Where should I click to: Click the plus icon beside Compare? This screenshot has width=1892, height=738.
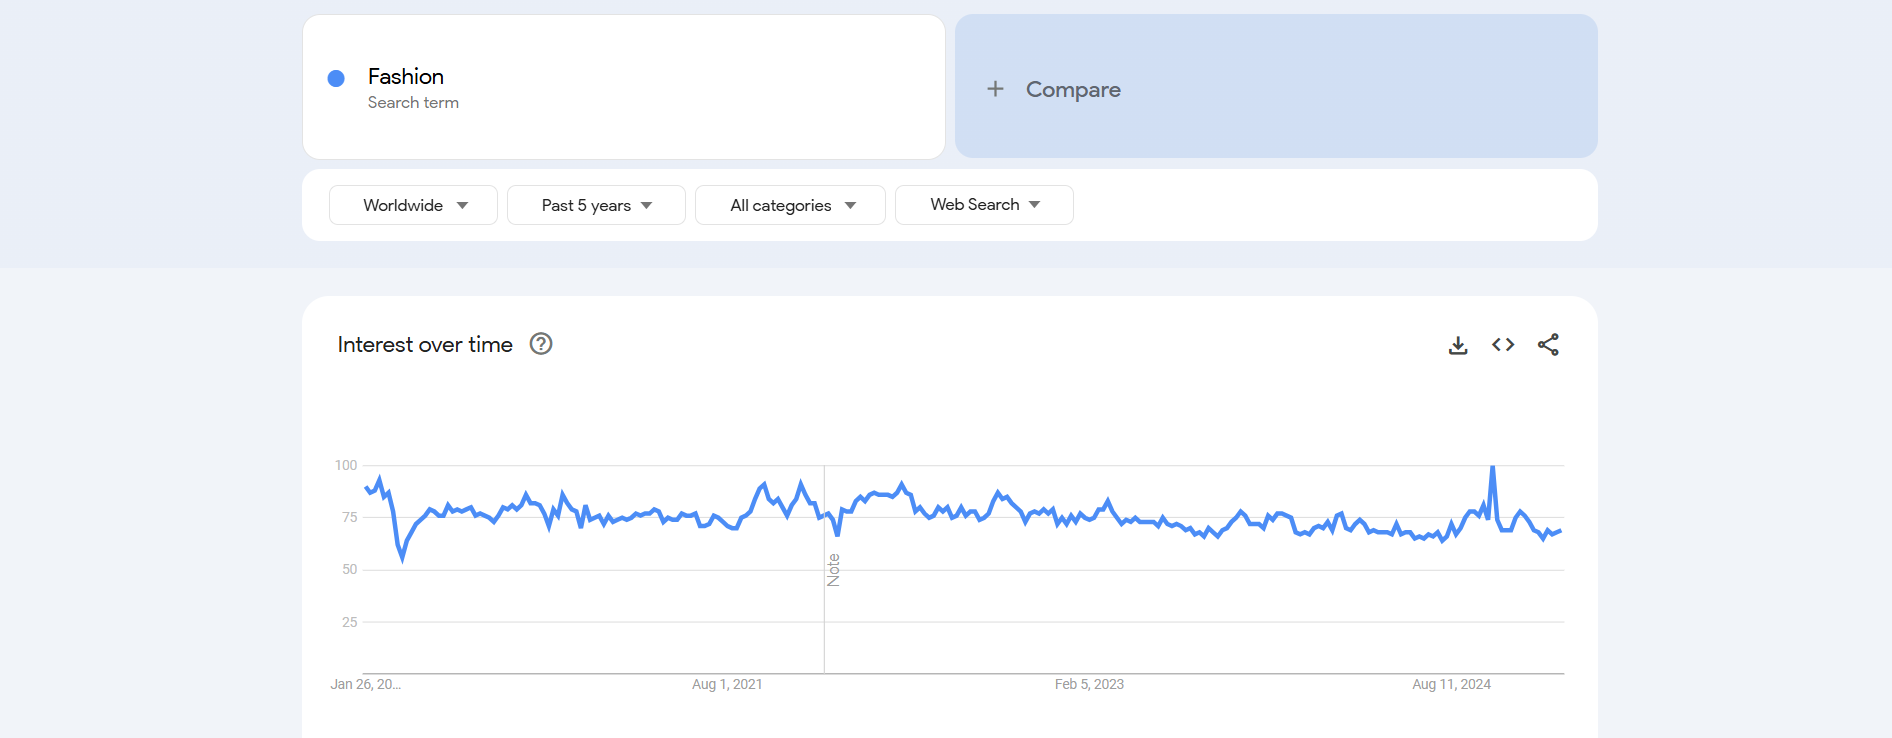(995, 89)
